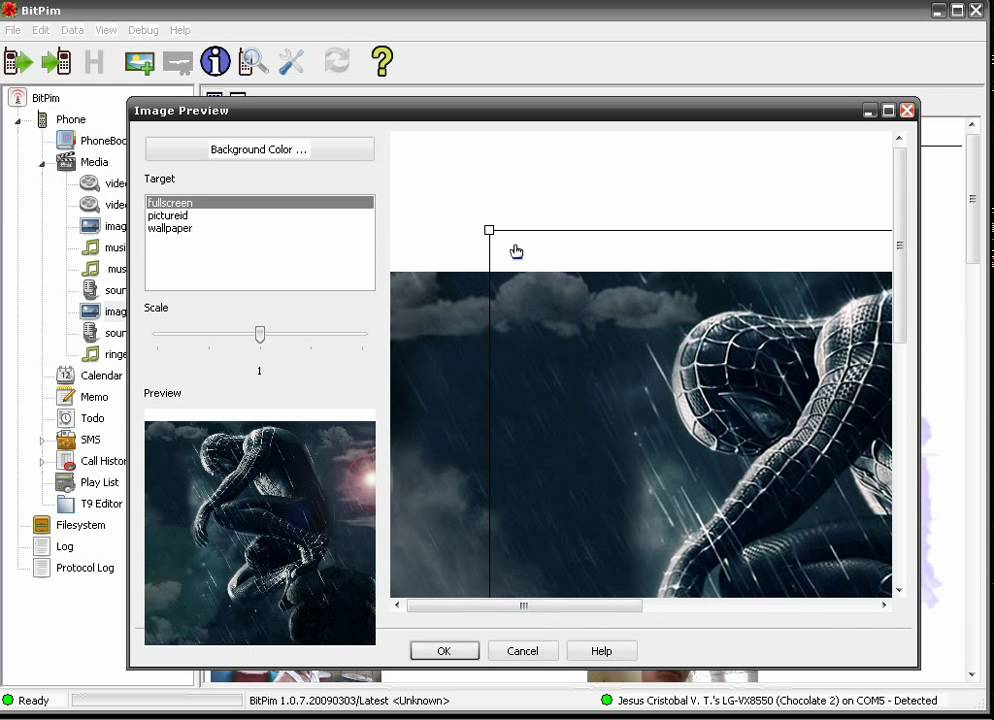This screenshot has width=994, height=720.
Task: Open the View menu
Action: [106, 30]
